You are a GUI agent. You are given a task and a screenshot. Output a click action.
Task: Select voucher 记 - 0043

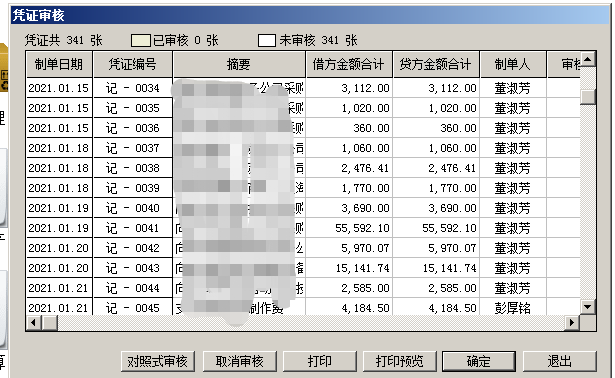tap(133, 268)
